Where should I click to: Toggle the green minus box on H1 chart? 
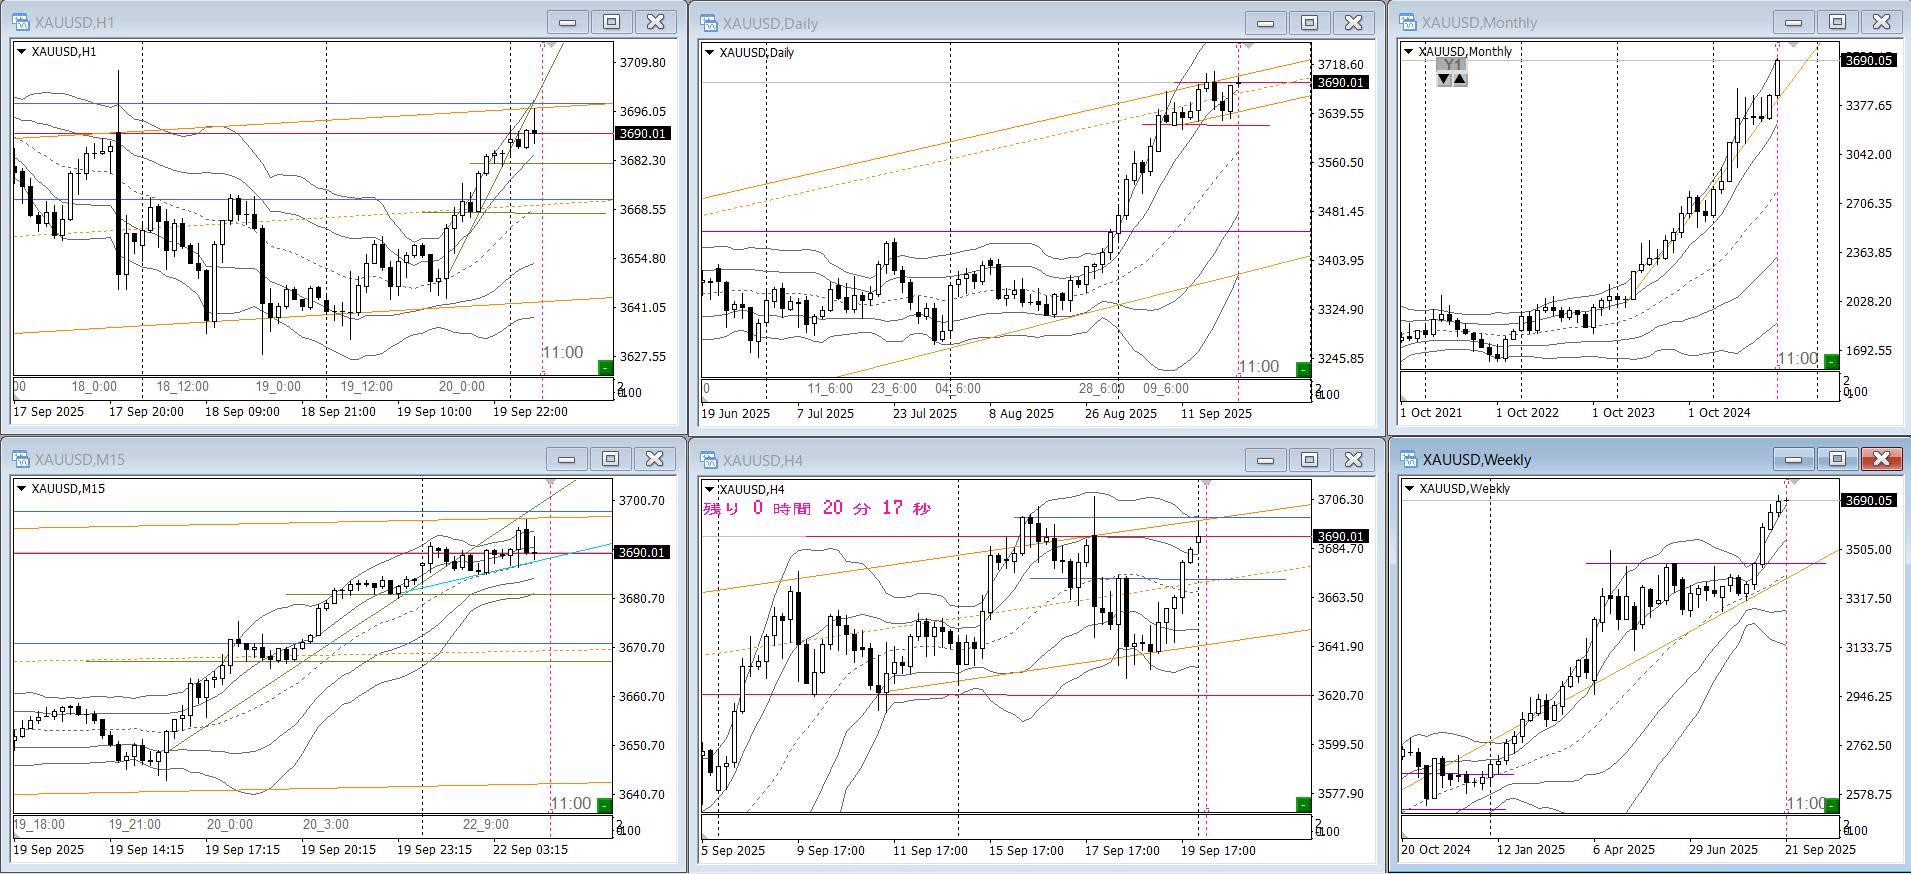(604, 368)
